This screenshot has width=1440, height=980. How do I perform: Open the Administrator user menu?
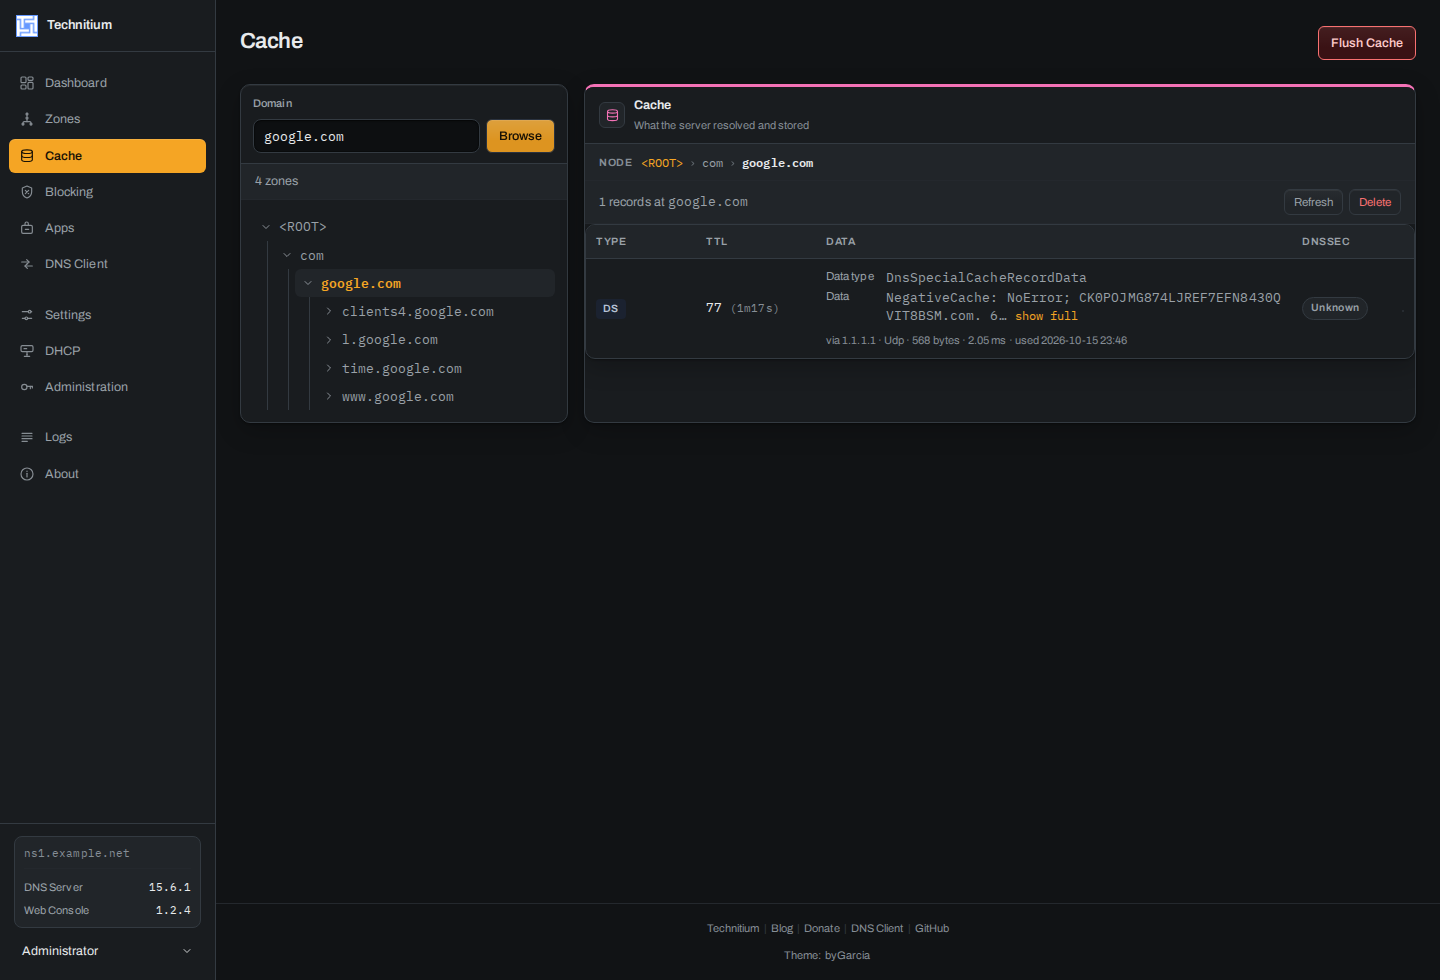tap(107, 951)
